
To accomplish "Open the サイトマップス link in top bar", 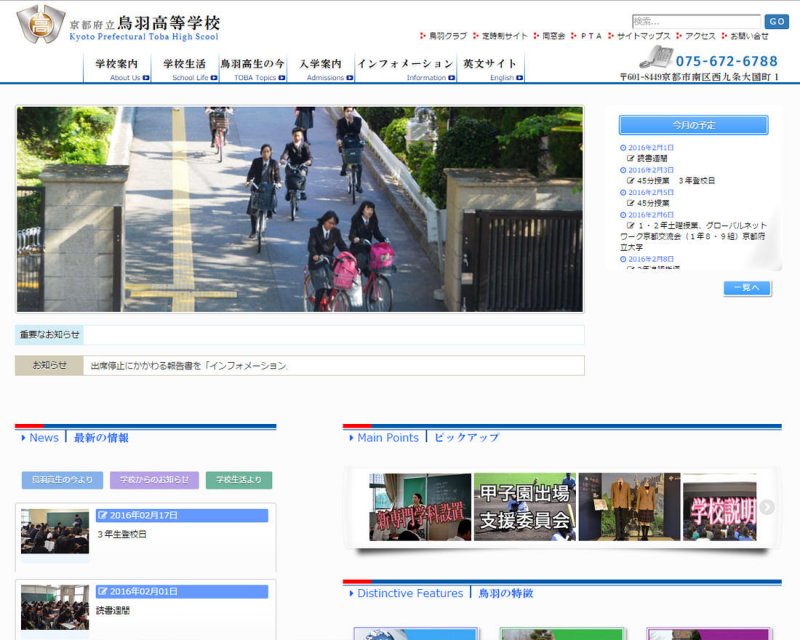I will (643, 36).
